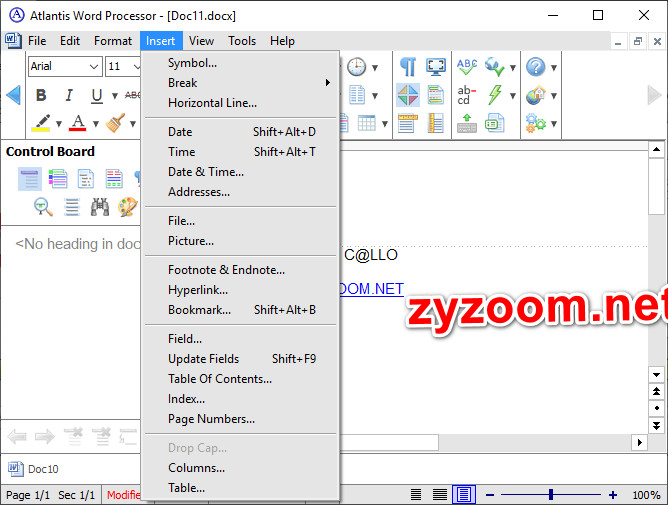Click magnifier icon in Control Board
This screenshot has width=668, height=505.
43,207
